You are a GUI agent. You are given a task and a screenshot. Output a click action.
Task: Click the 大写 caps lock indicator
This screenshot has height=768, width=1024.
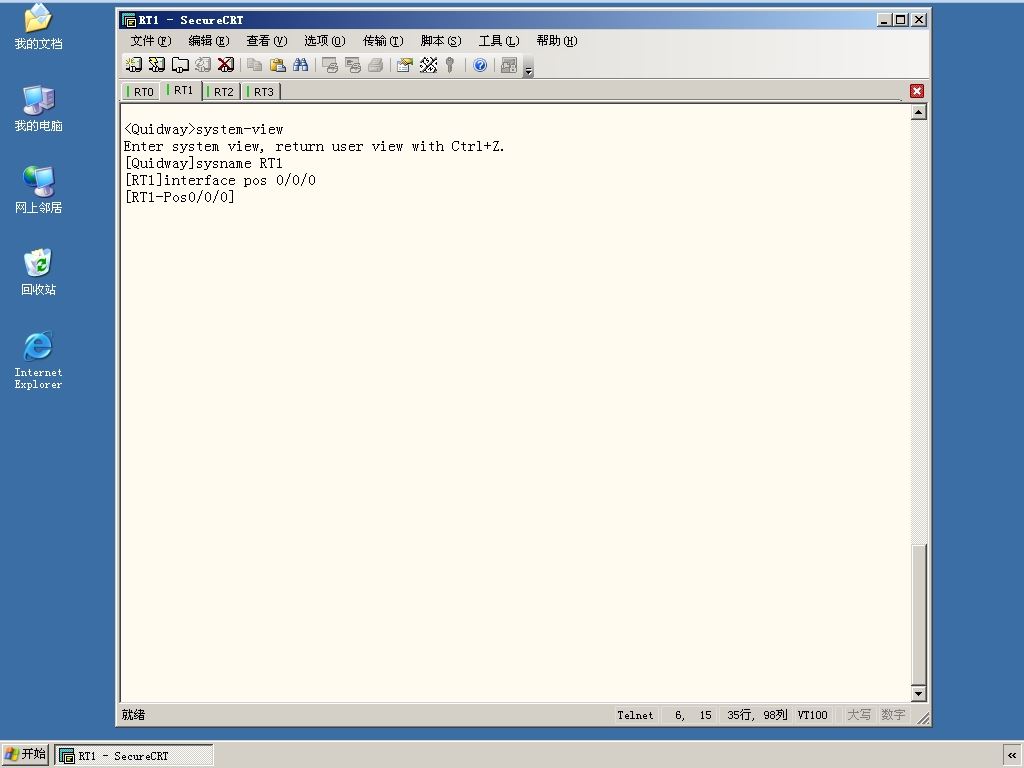coord(859,715)
